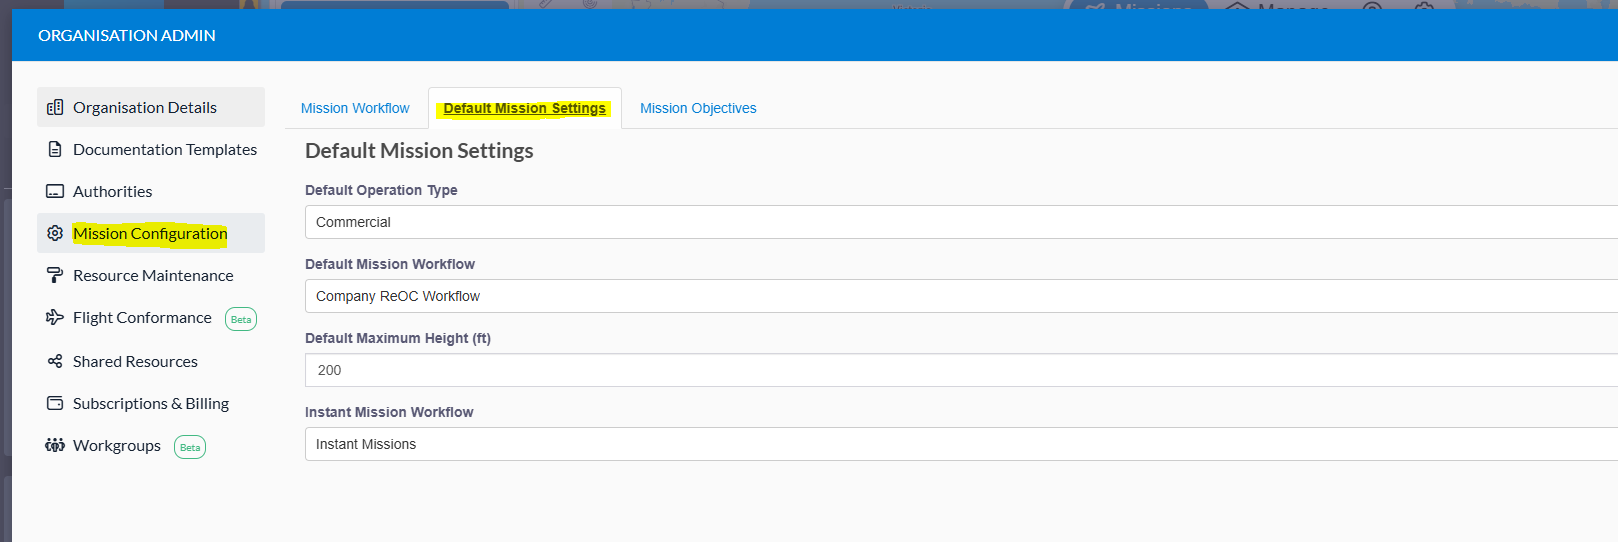The width and height of the screenshot is (1618, 542).
Task: Switch to the Mission Workflow tab
Action: pyautogui.click(x=355, y=108)
